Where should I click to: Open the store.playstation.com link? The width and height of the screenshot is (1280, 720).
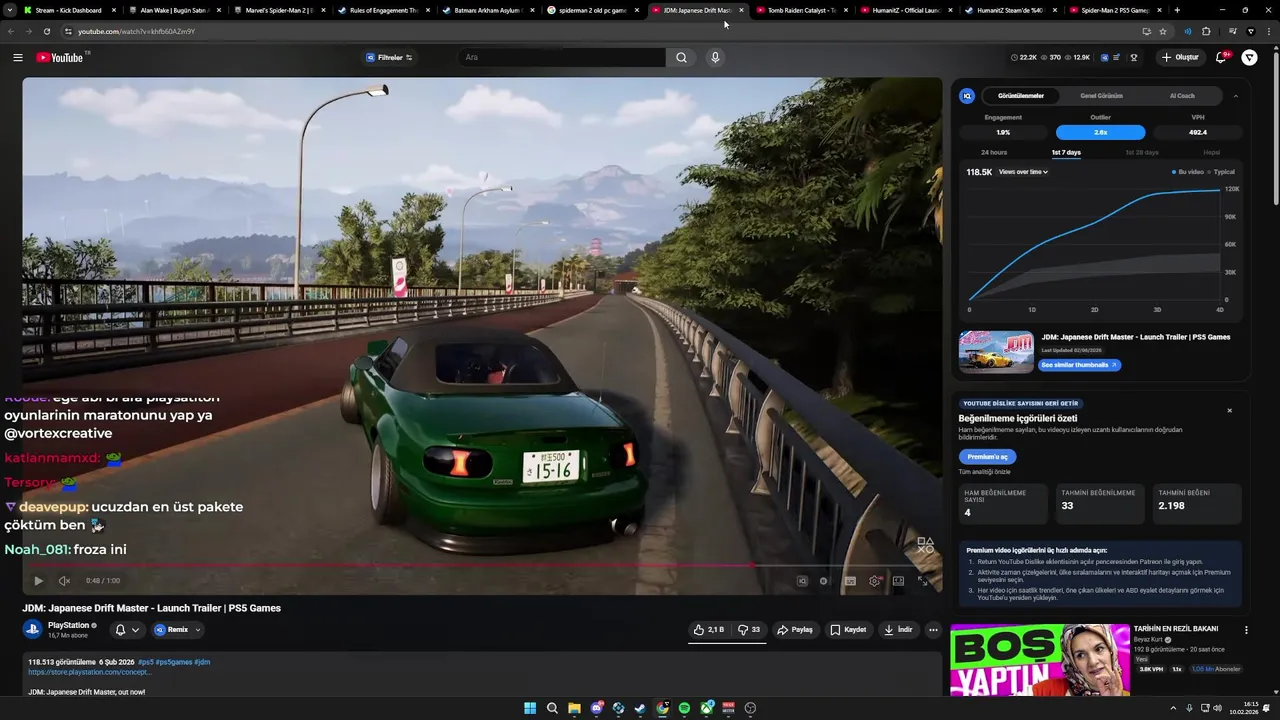[90, 672]
